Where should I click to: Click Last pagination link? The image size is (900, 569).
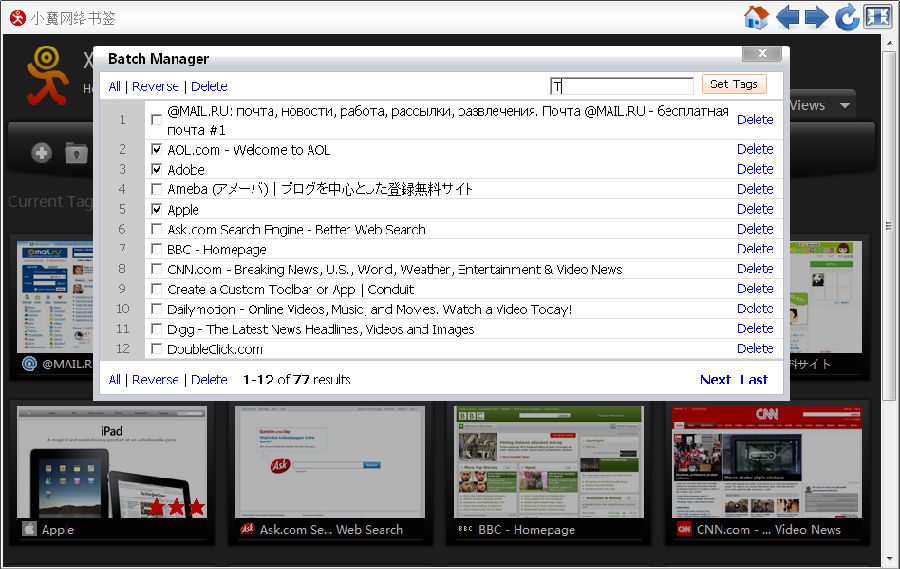pyautogui.click(x=754, y=380)
